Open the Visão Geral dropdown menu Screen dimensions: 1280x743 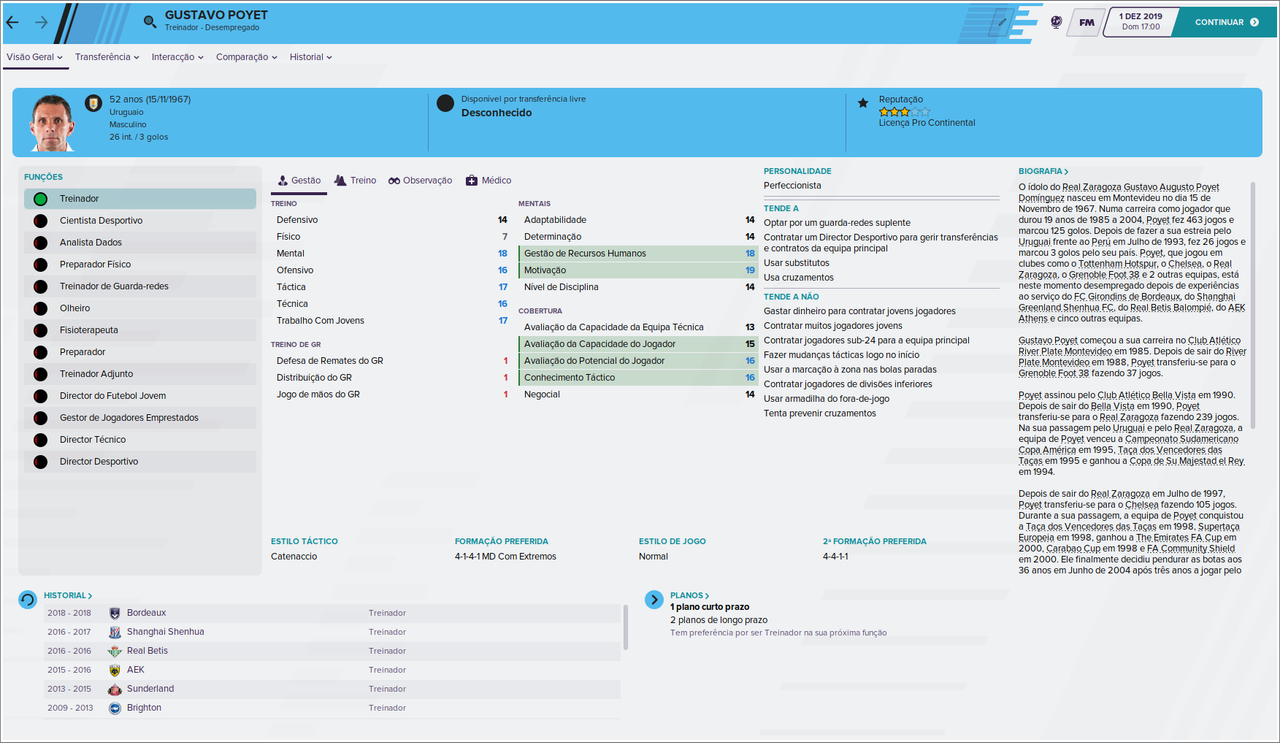click(x=35, y=57)
